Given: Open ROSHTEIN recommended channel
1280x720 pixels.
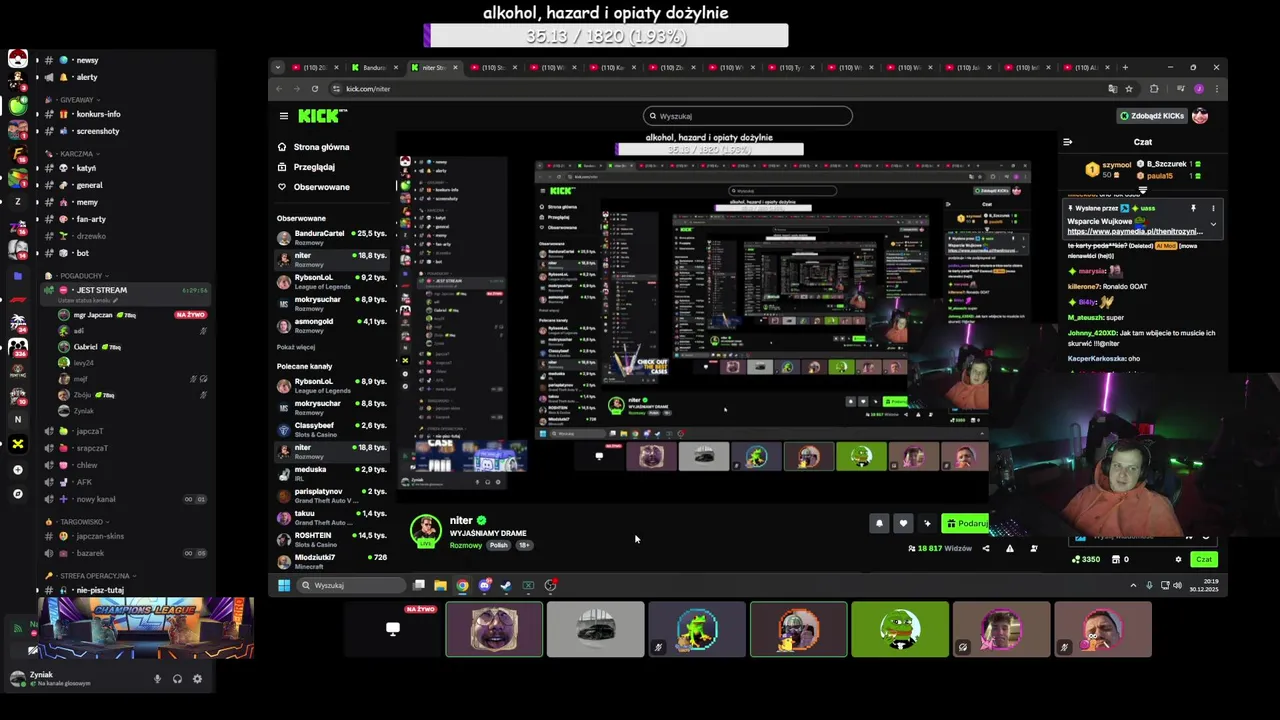Looking at the screenshot, I should (x=333, y=539).
